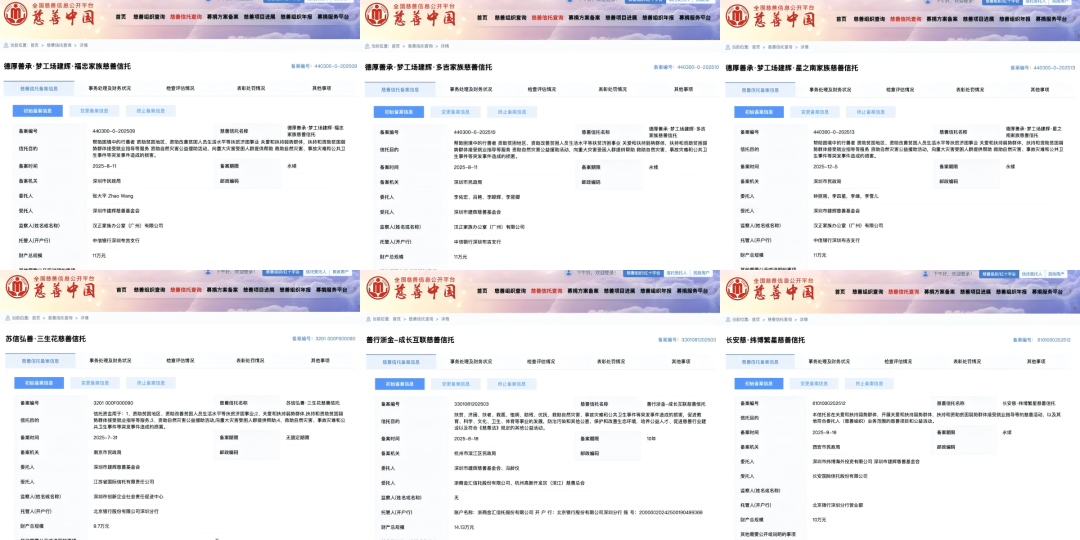
Task: Go to 首页 menu in the 福忠家族 panel
Action: 121,16
